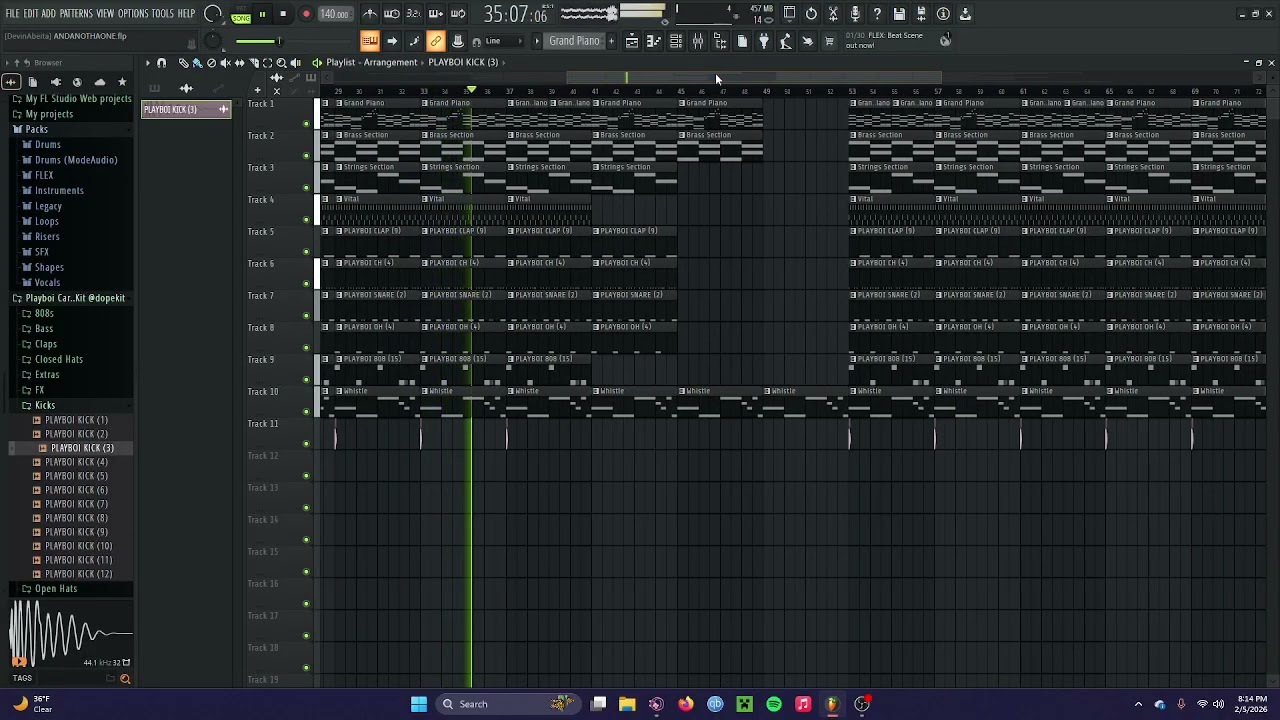Toggle mute switch for Track 16
The height and width of the screenshot is (720, 1280).
click(x=306, y=604)
